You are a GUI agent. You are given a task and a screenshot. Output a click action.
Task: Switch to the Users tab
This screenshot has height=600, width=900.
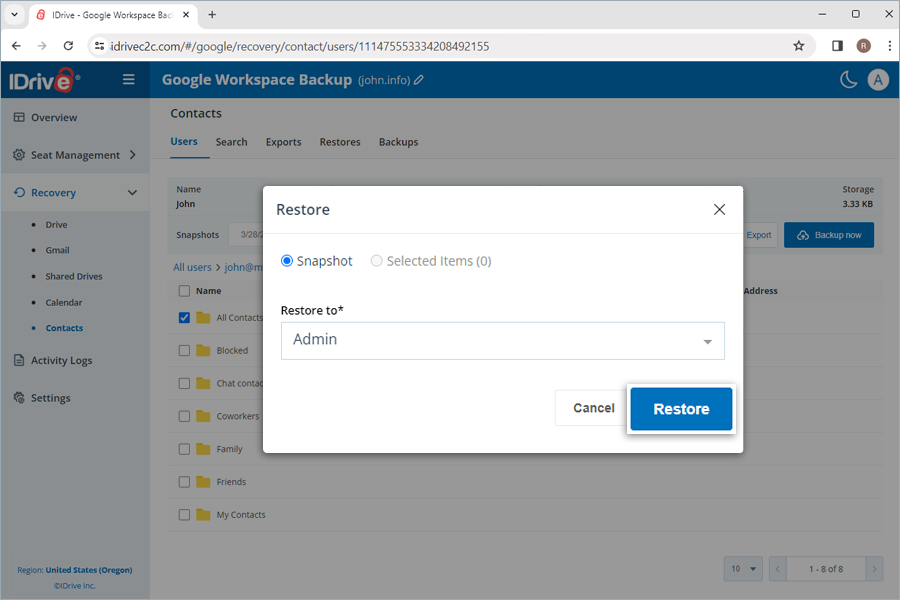coord(184,141)
